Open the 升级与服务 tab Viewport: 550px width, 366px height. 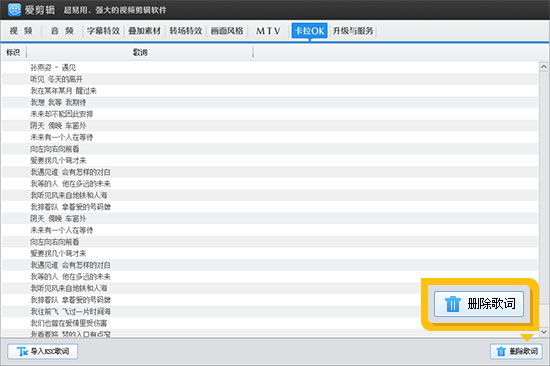click(x=353, y=31)
